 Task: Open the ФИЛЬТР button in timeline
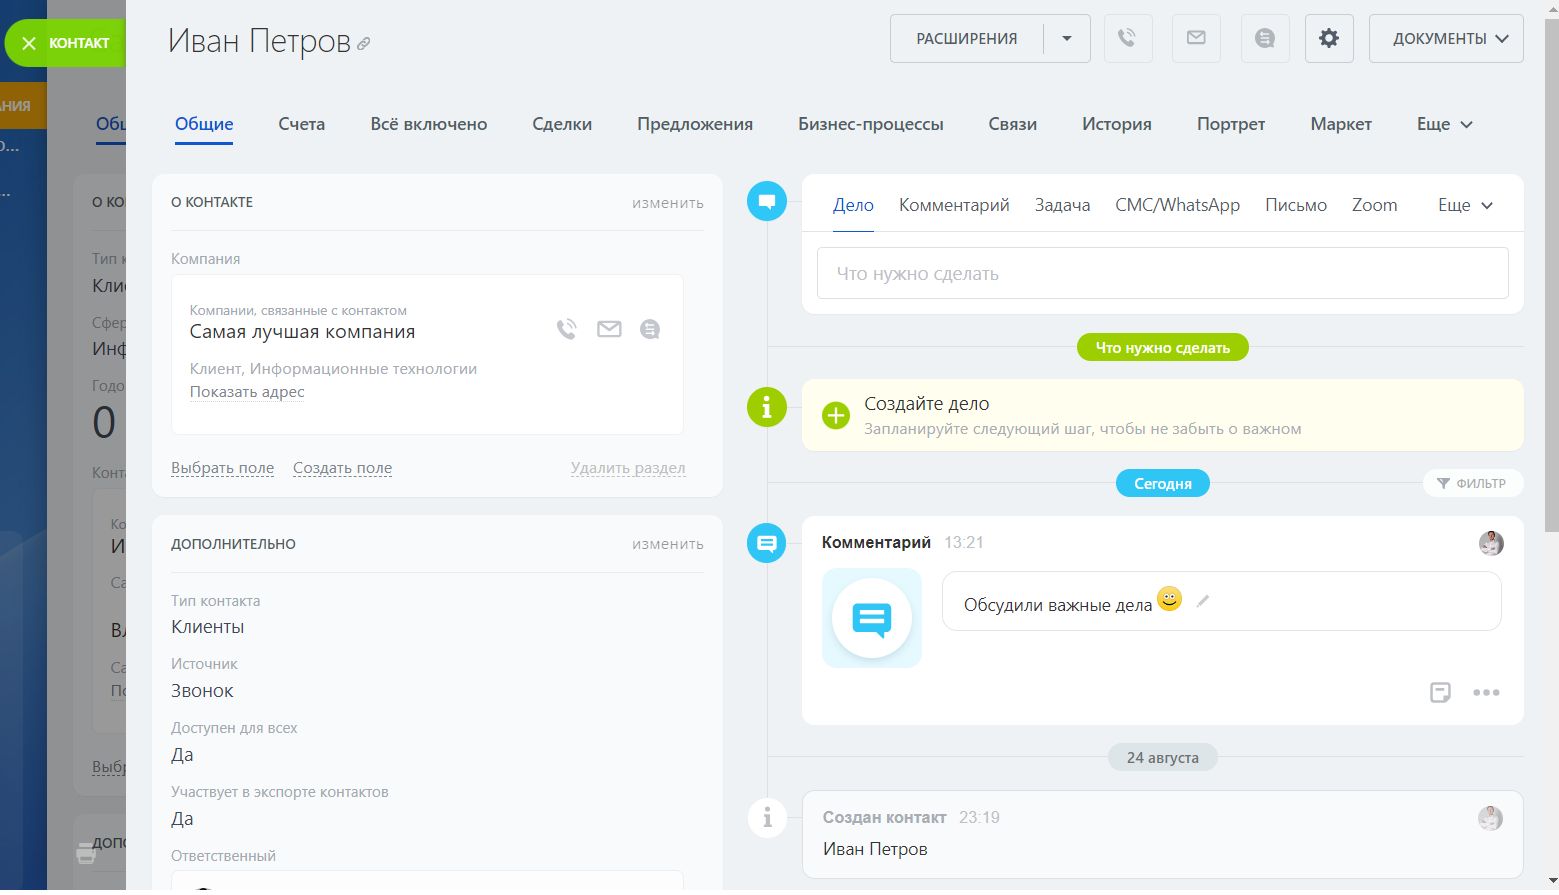tap(1472, 483)
